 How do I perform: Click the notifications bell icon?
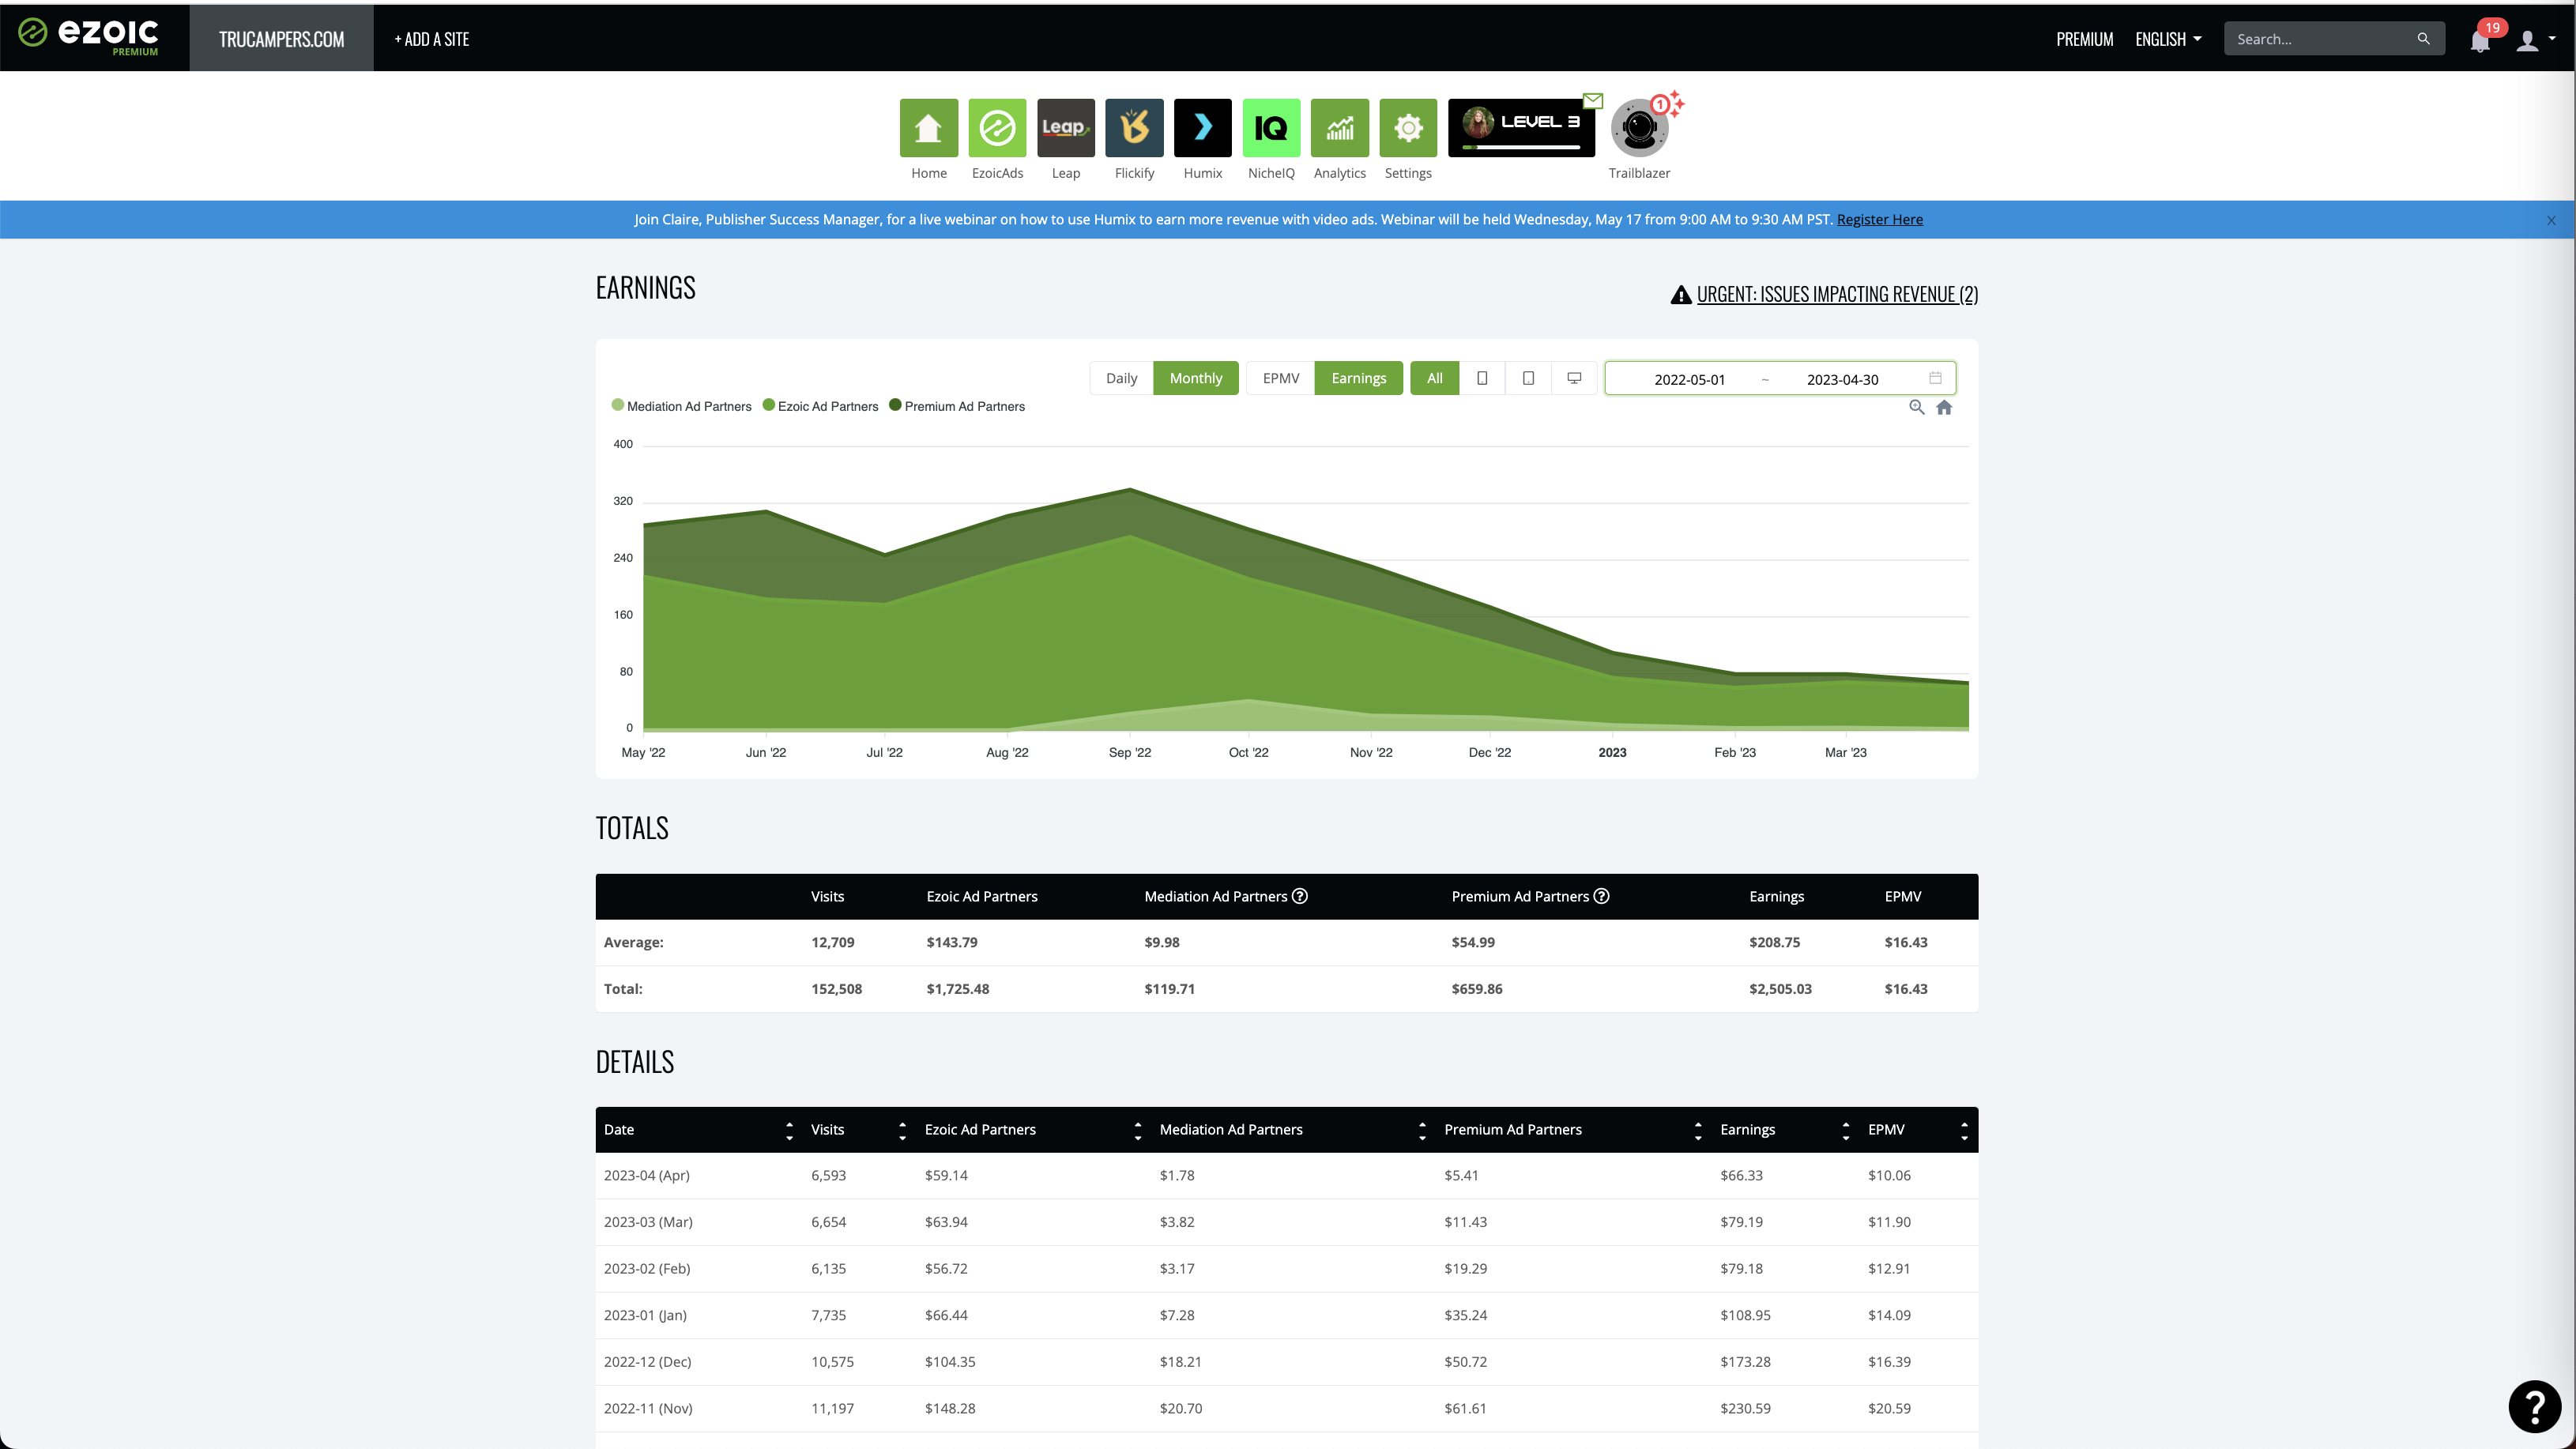(2480, 40)
